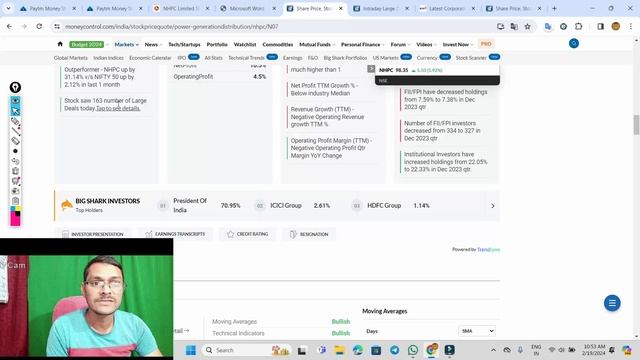Image resolution: width=640 pixels, height=360 pixels.
Task: Pick the yellow color swatch in annotation toolbar
Action: [x=18, y=209]
